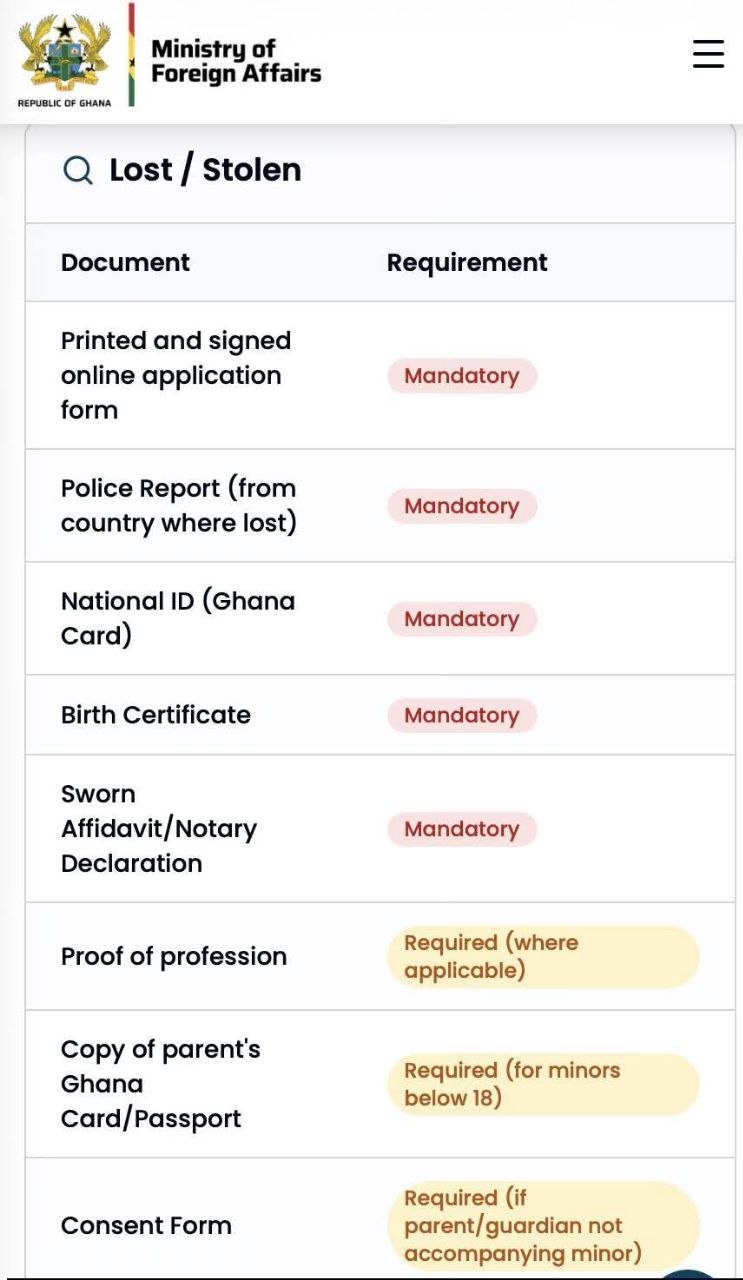
Task: Tap Mandatory badge for National ID row
Action: (x=462, y=619)
